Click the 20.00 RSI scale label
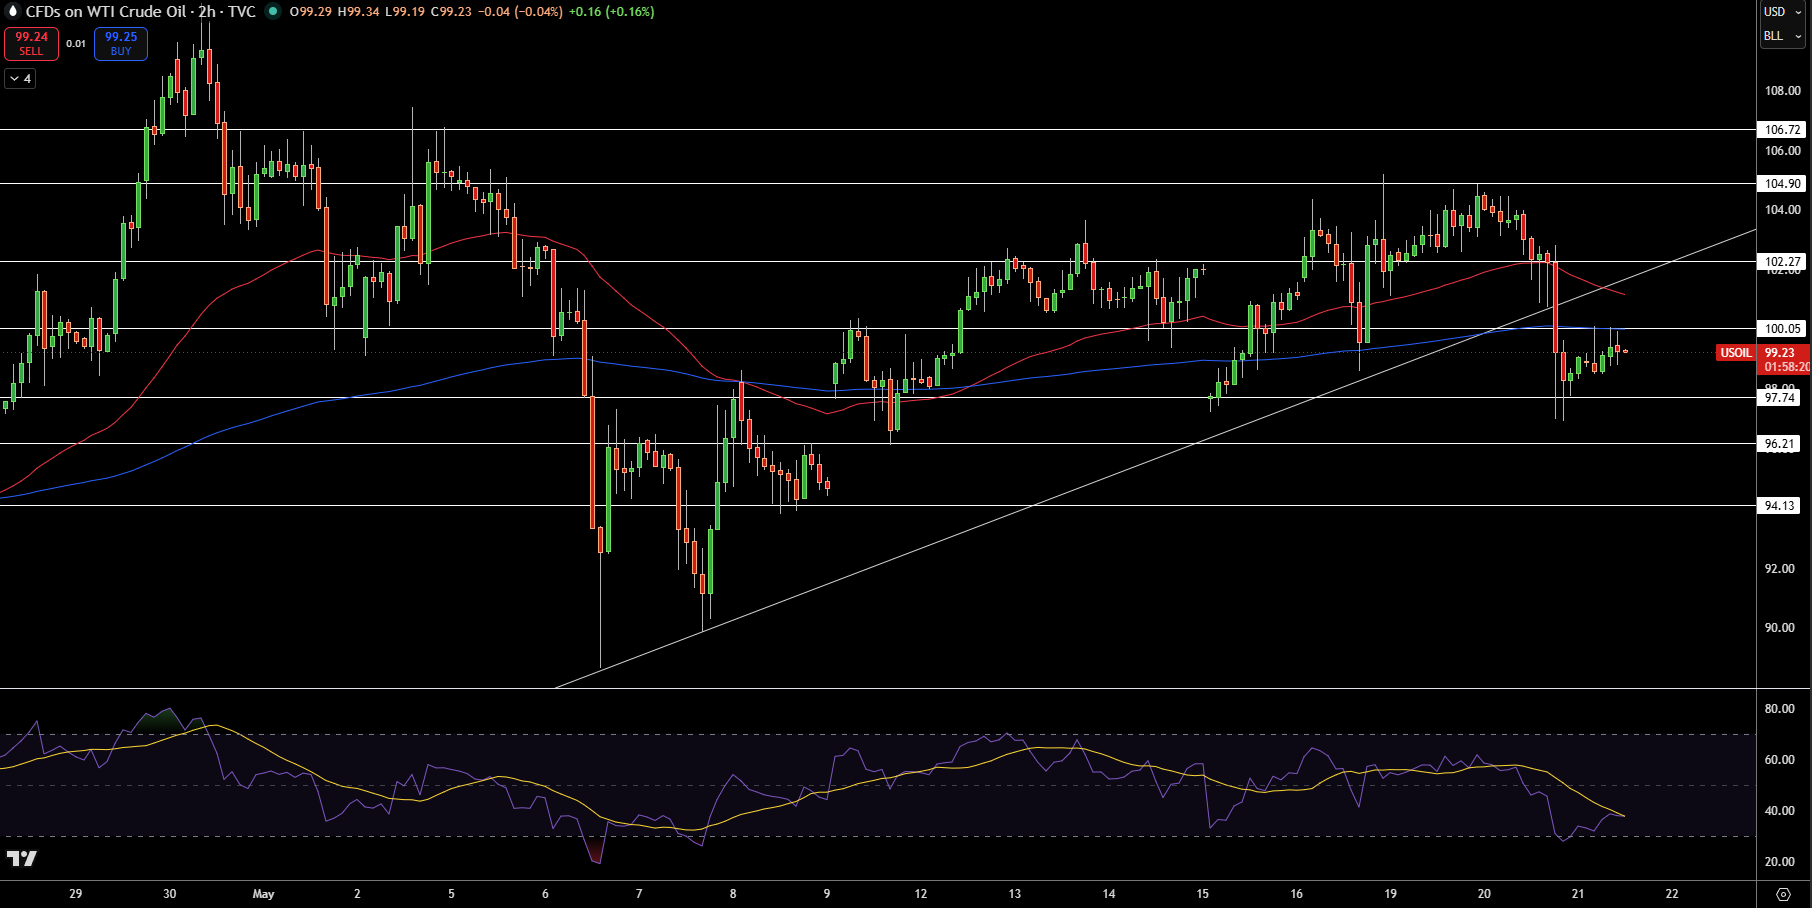This screenshot has height=908, width=1812. pos(1779,862)
